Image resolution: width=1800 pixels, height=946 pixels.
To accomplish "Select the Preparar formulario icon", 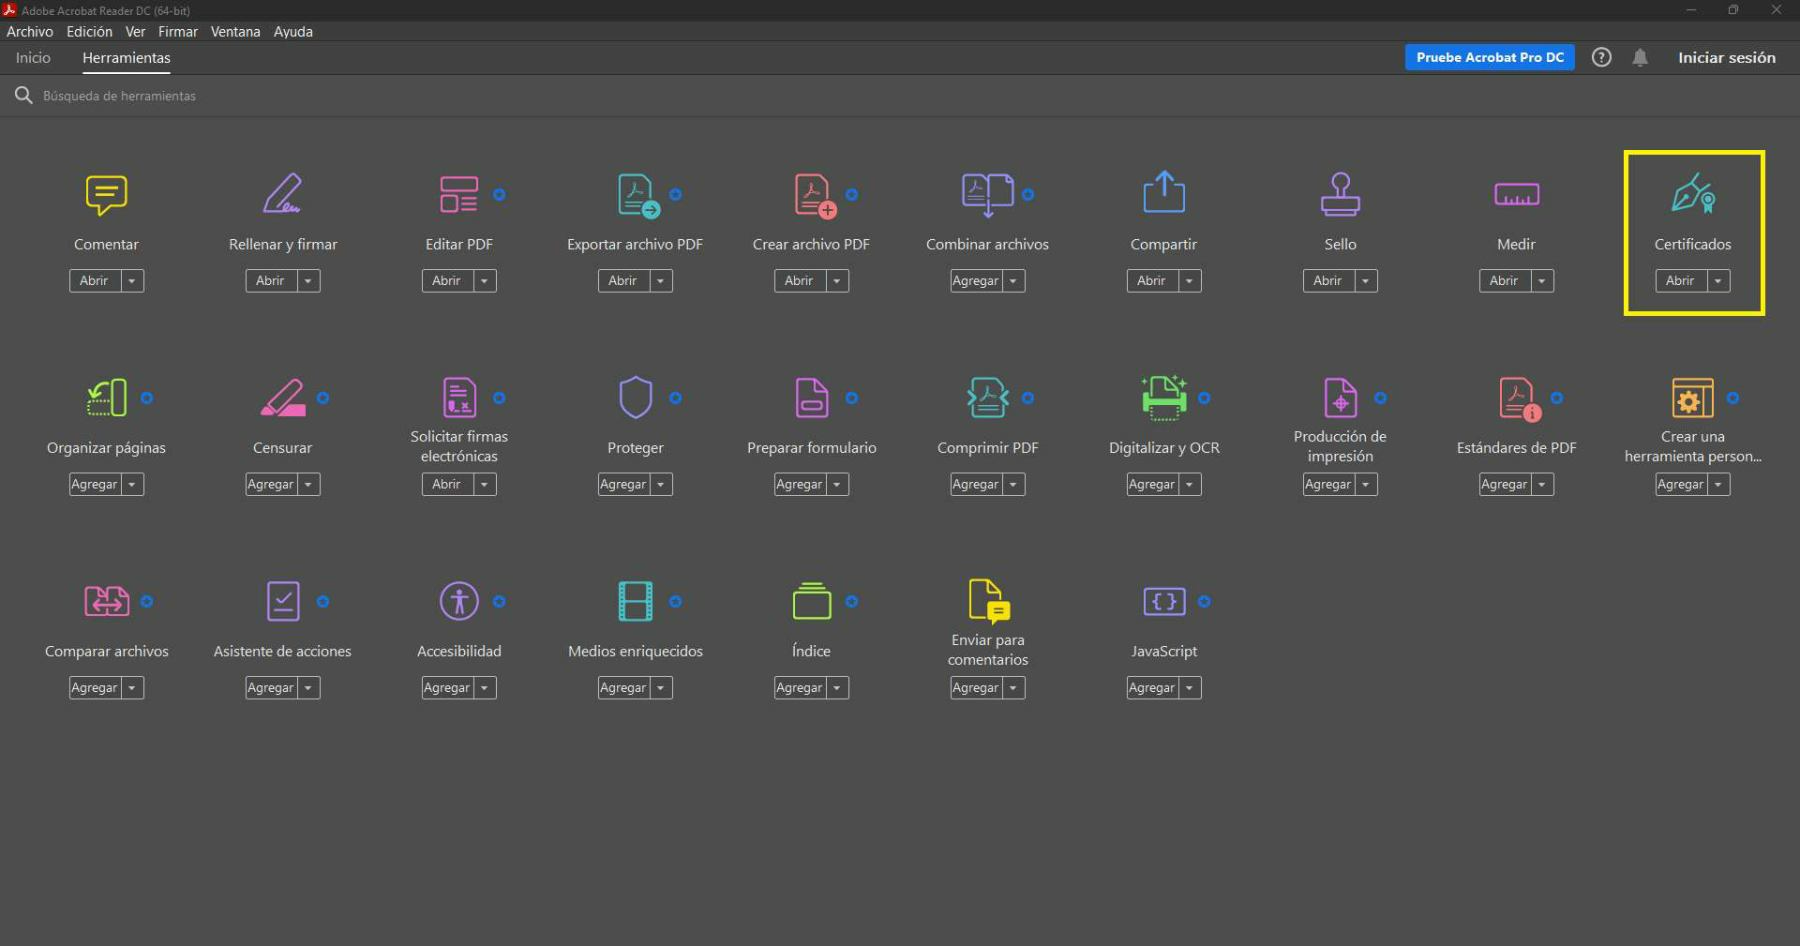I will coord(811,397).
